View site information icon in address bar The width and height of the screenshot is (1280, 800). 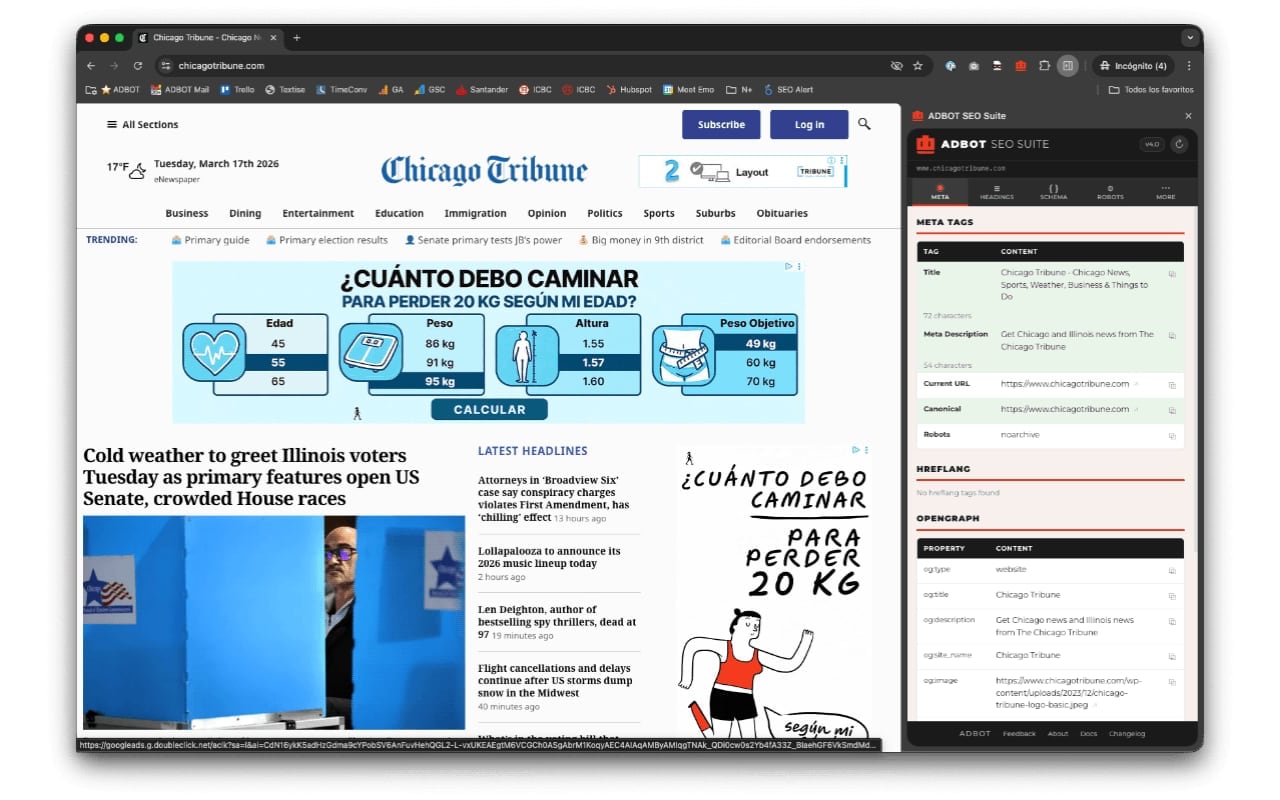(x=166, y=66)
